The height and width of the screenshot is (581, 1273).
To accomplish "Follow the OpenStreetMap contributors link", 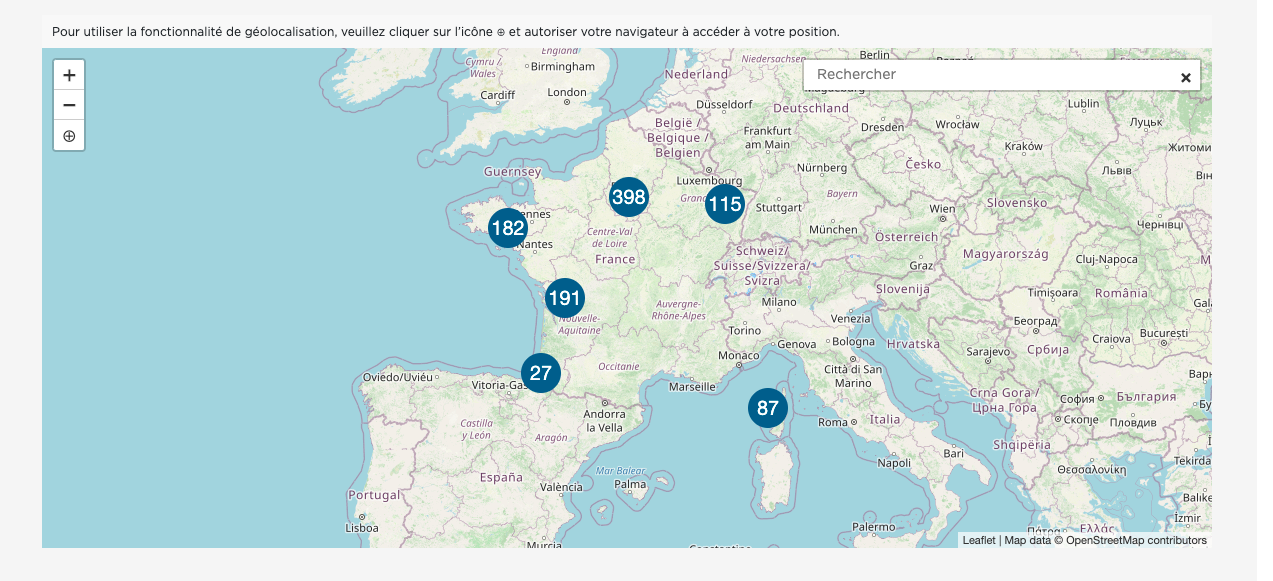I will [x=1136, y=541].
